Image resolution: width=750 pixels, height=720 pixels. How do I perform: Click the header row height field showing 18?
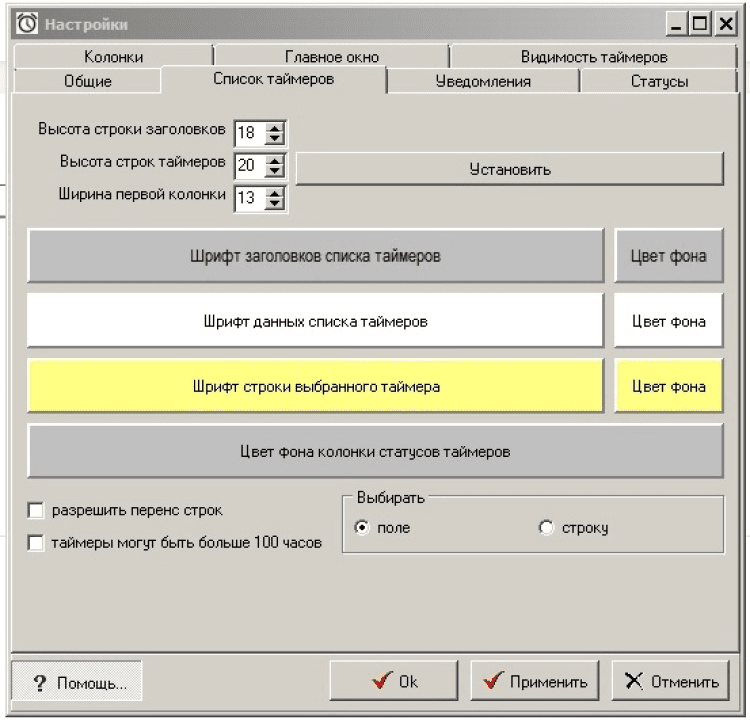(251, 133)
